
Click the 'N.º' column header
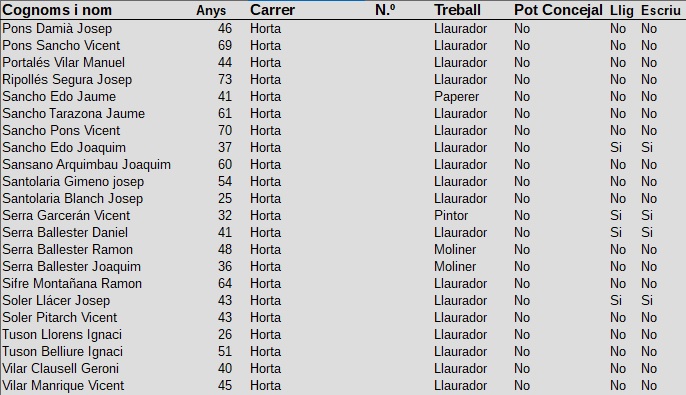pos(385,10)
